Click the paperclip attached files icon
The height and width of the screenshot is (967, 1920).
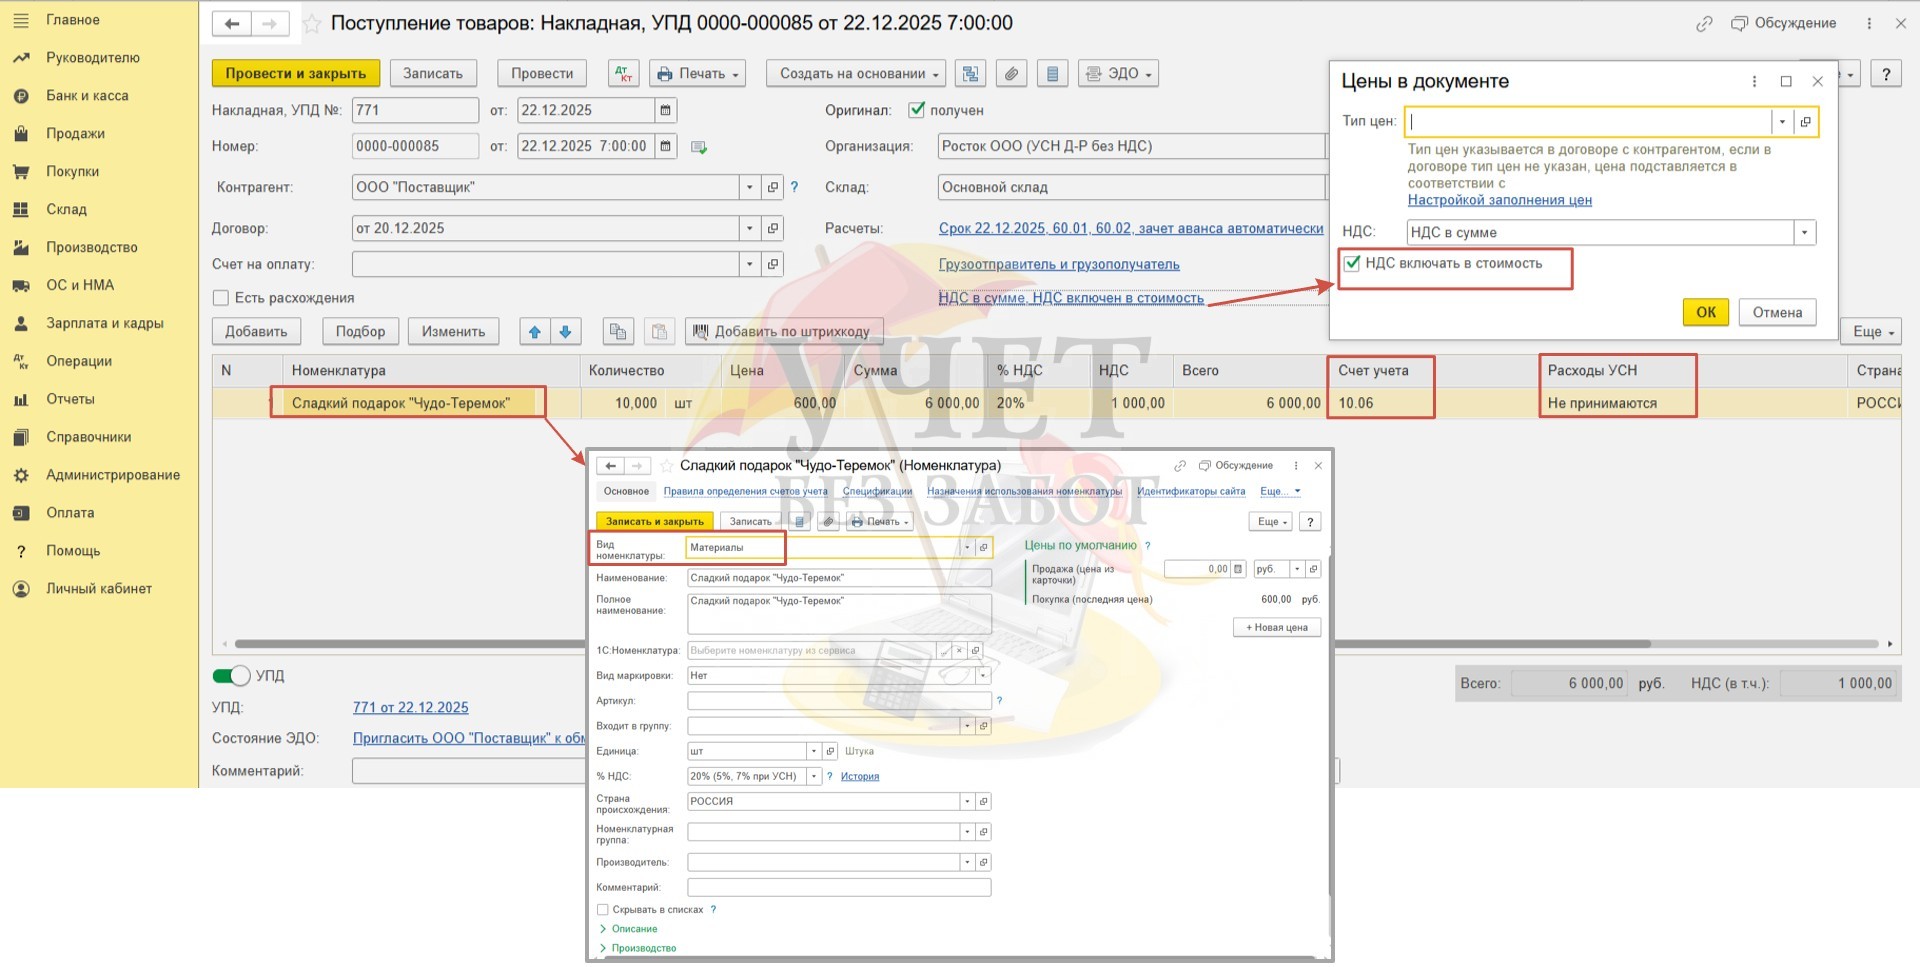click(1011, 74)
